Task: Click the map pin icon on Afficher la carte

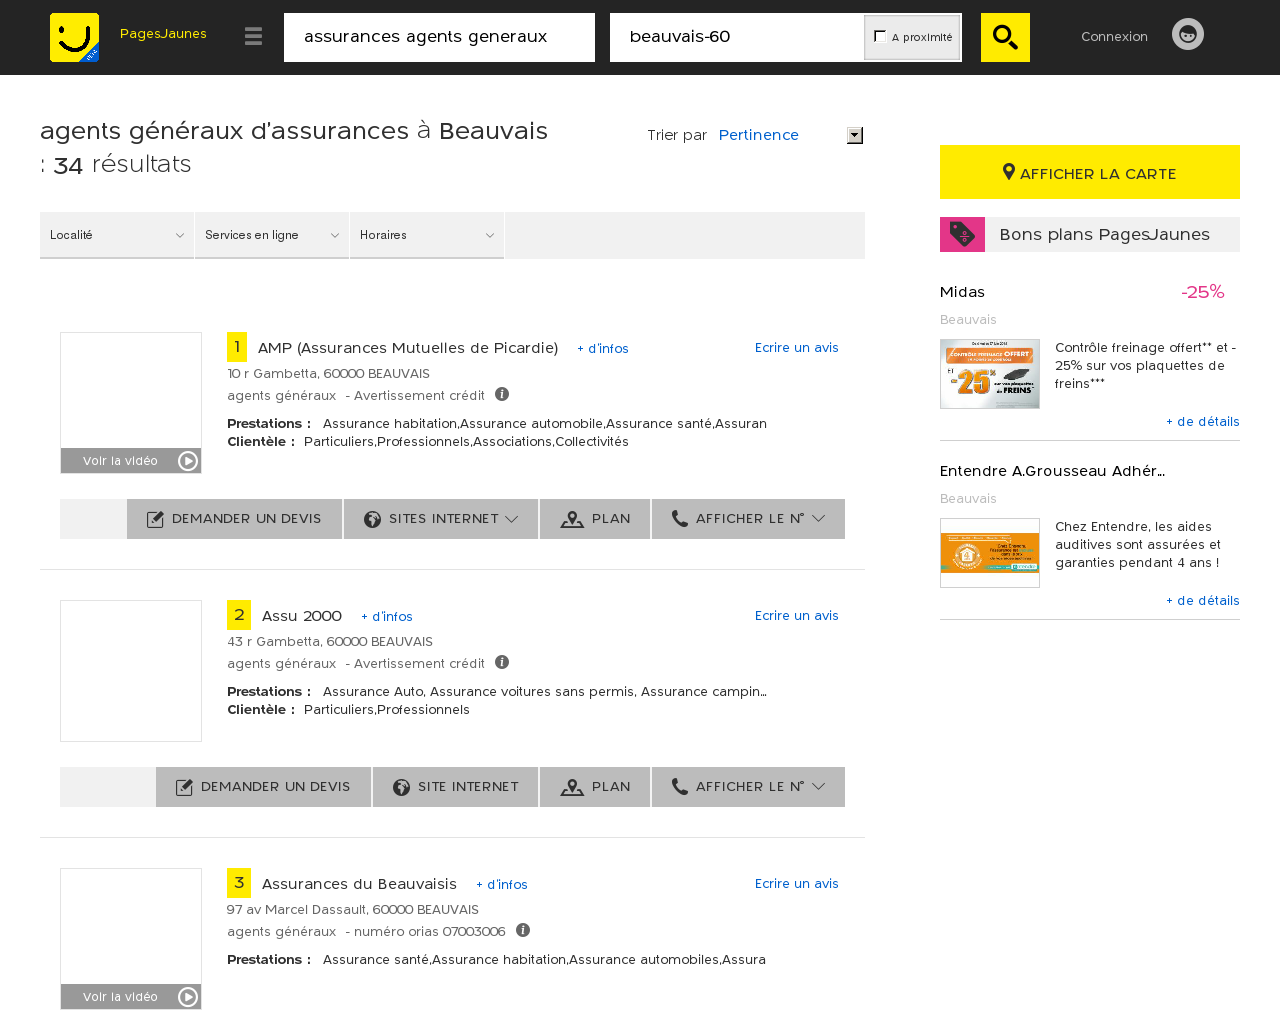Action: tap(1009, 172)
